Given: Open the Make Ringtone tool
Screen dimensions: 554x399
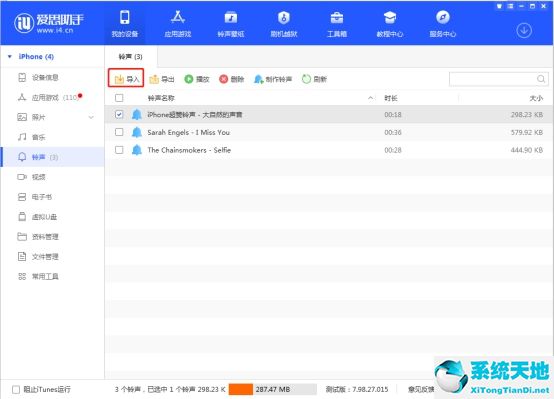Looking at the screenshot, I should tap(273, 79).
